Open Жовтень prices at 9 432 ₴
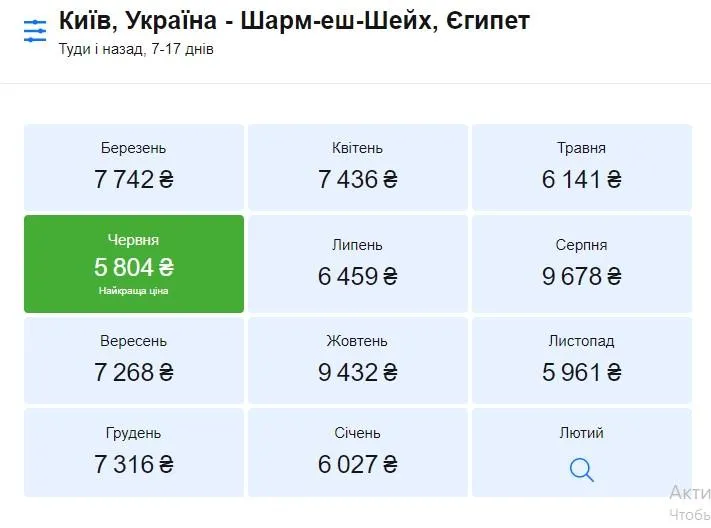711x528 pixels. [358, 360]
